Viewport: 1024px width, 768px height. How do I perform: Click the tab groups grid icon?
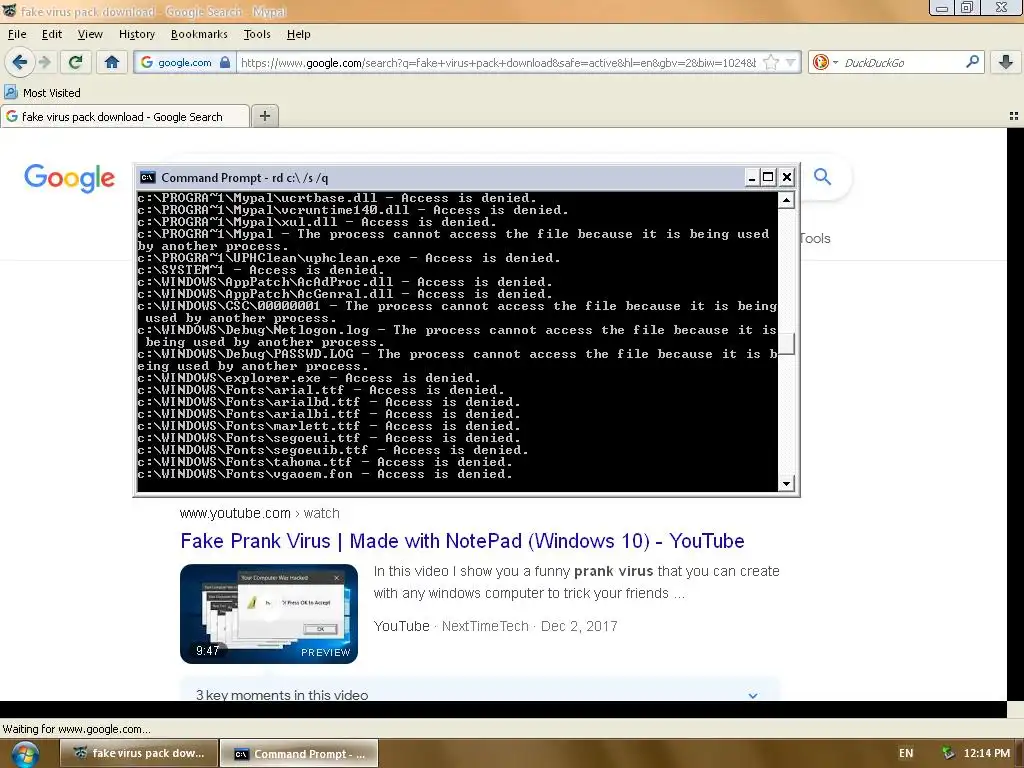[1014, 116]
